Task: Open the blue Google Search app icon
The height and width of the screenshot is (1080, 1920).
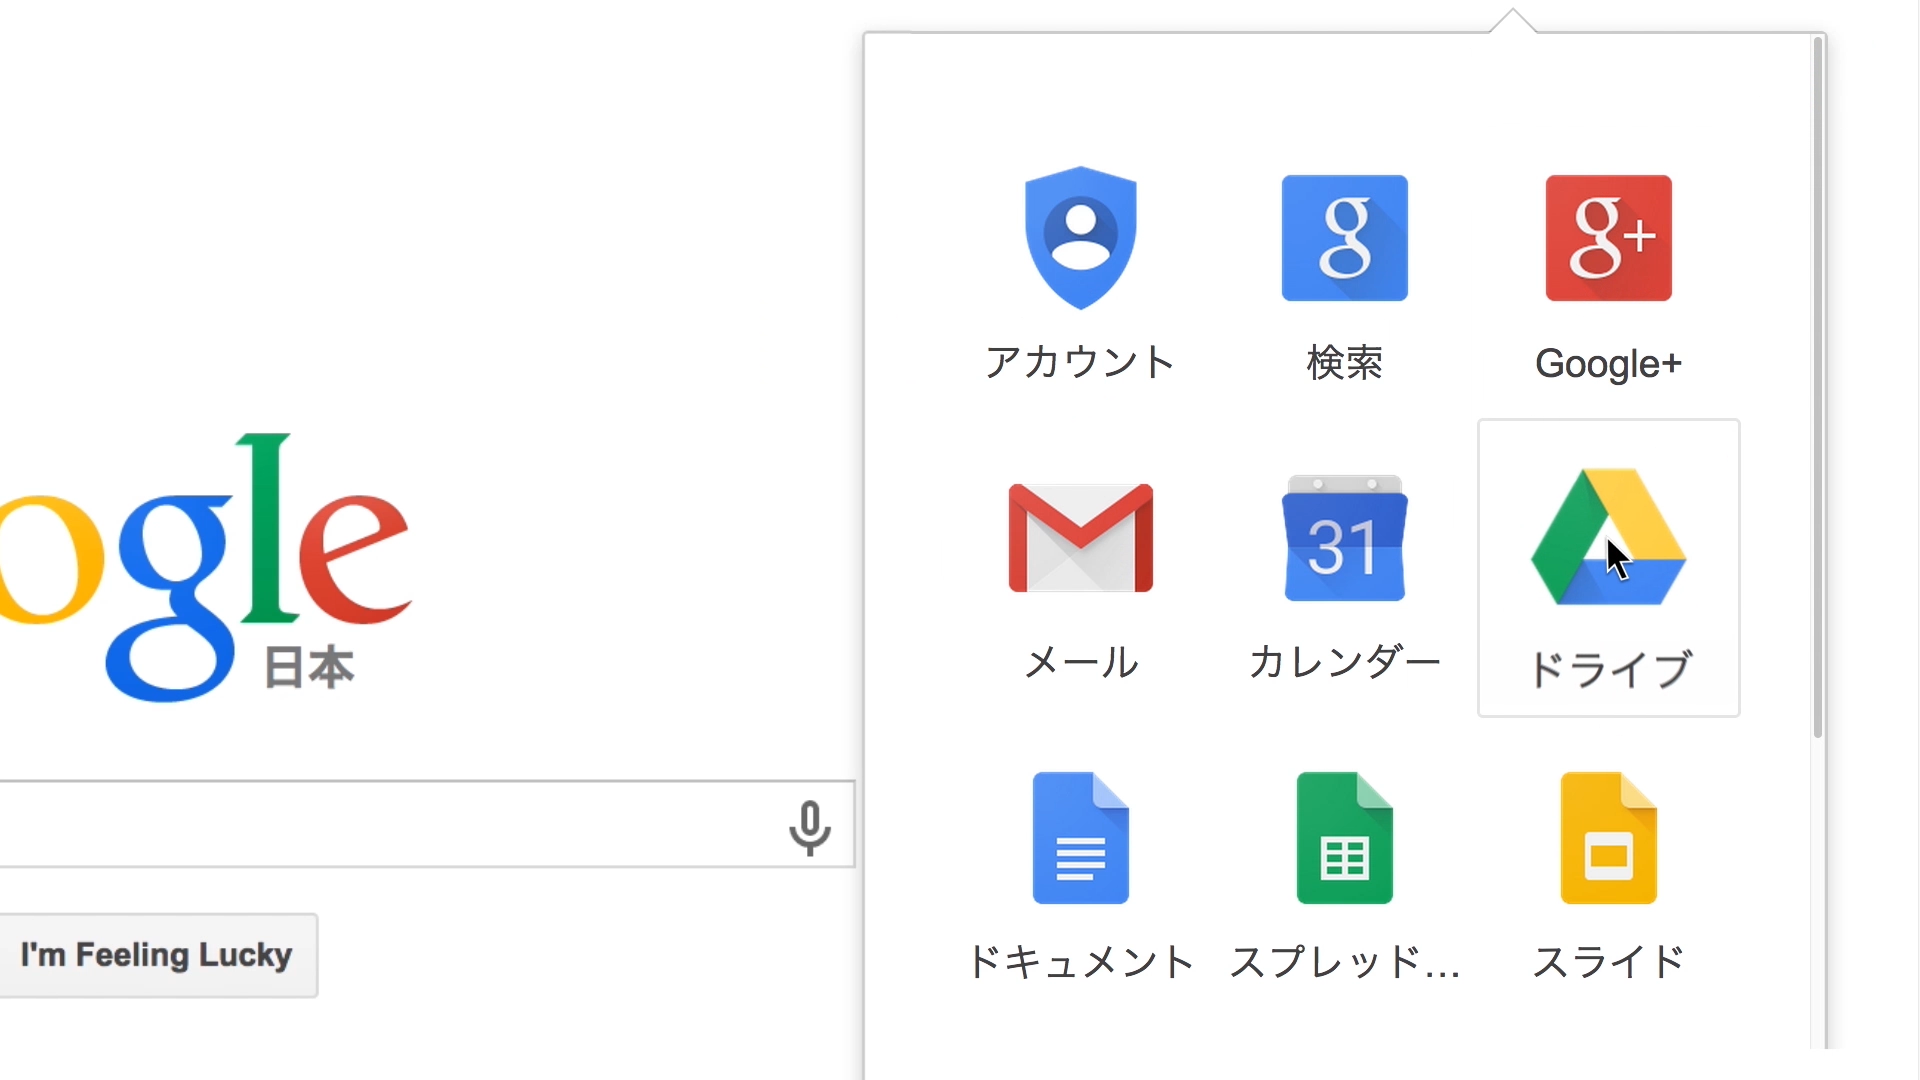Action: (x=1345, y=238)
